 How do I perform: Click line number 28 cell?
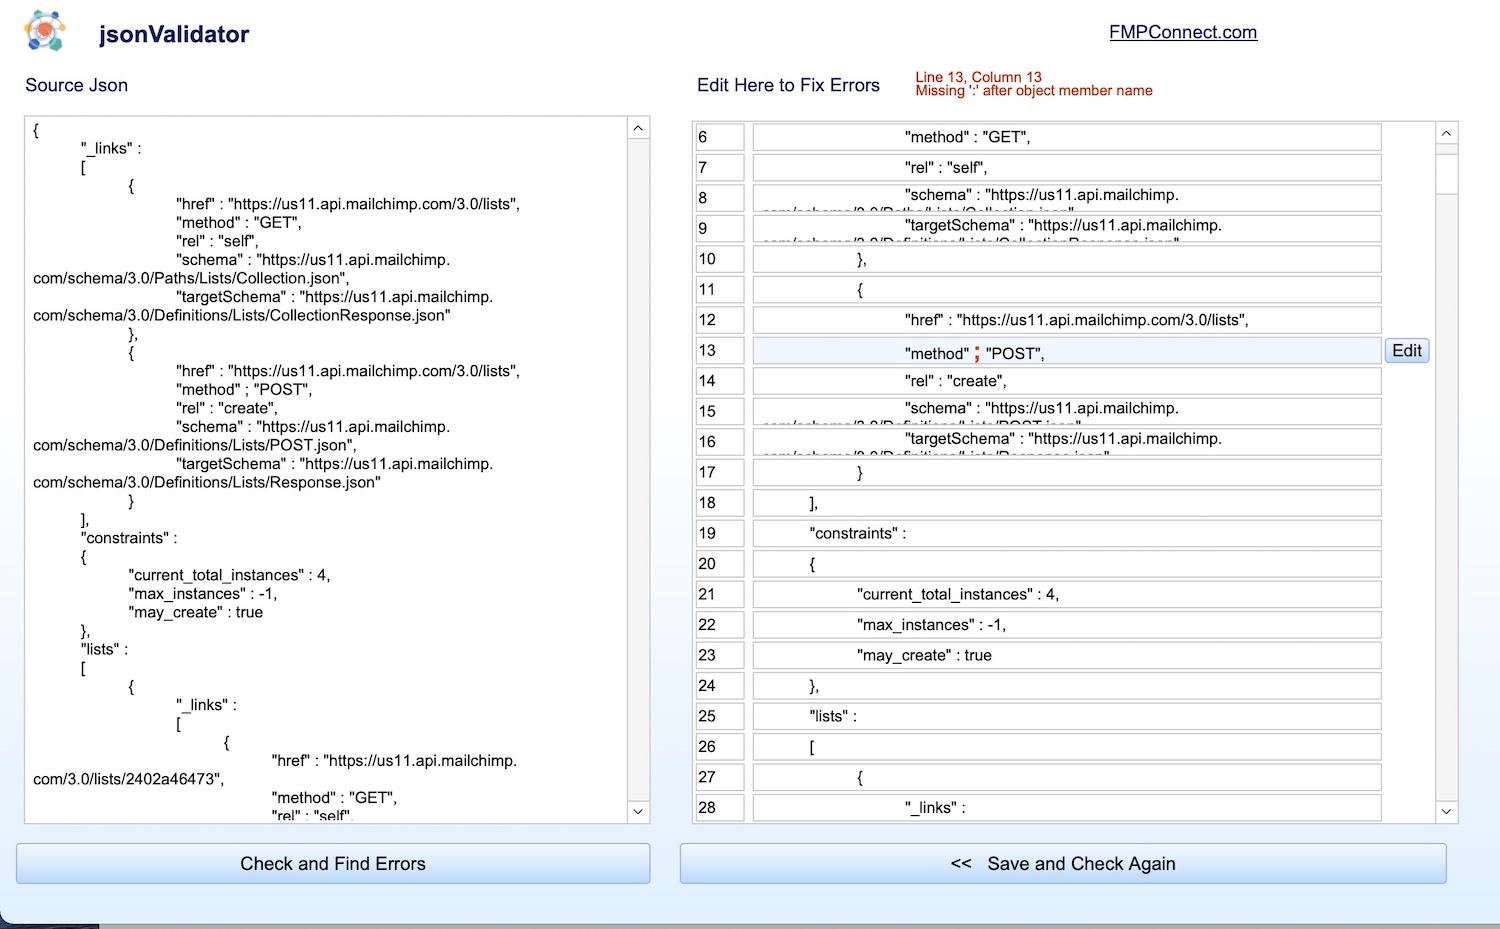click(720, 807)
